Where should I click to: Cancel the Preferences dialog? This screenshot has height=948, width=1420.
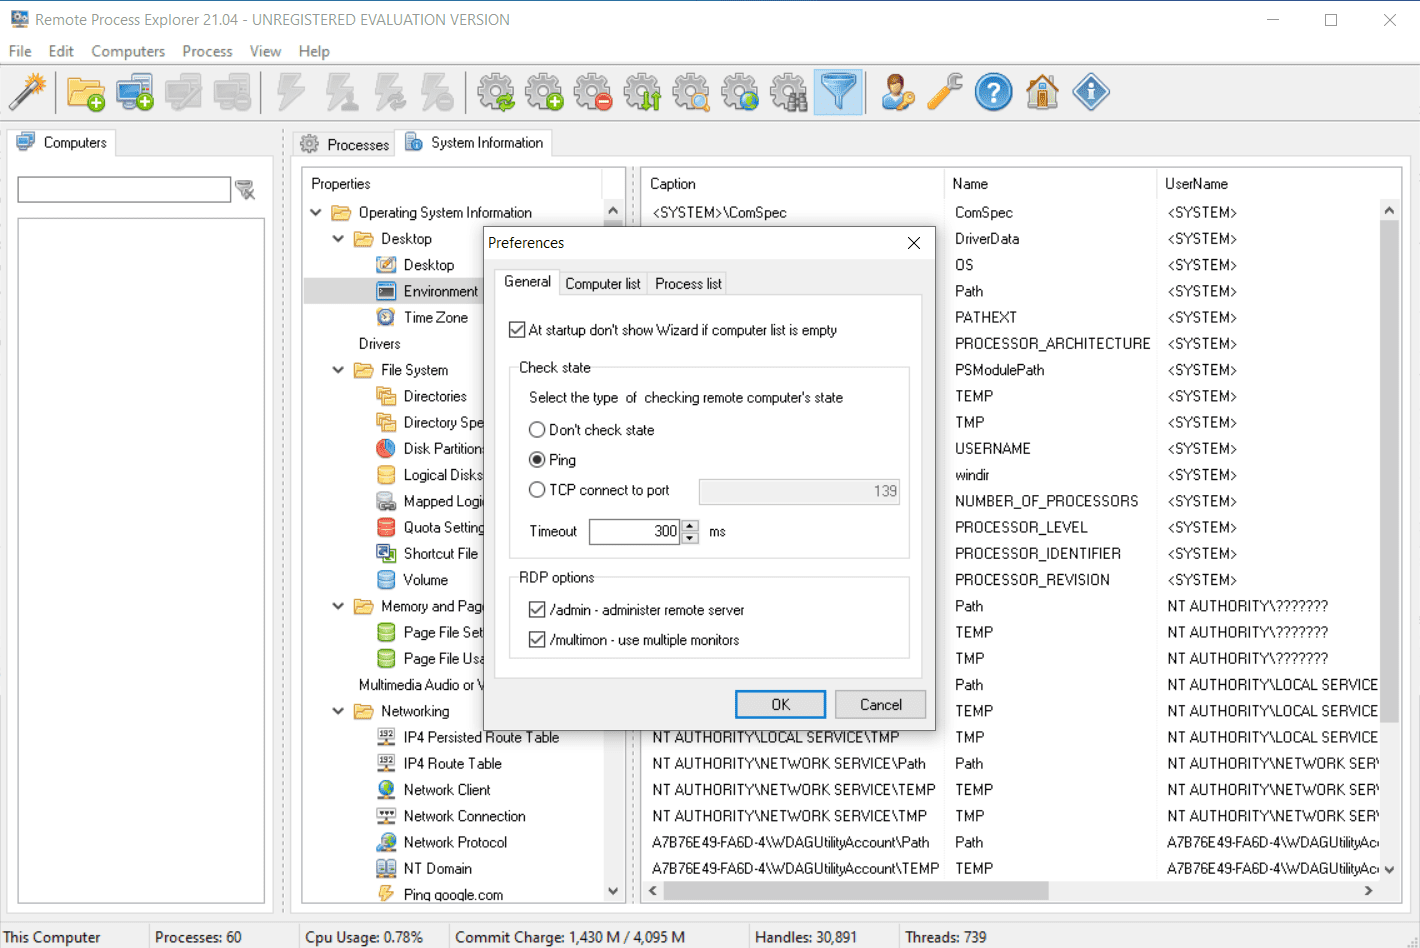click(881, 704)
